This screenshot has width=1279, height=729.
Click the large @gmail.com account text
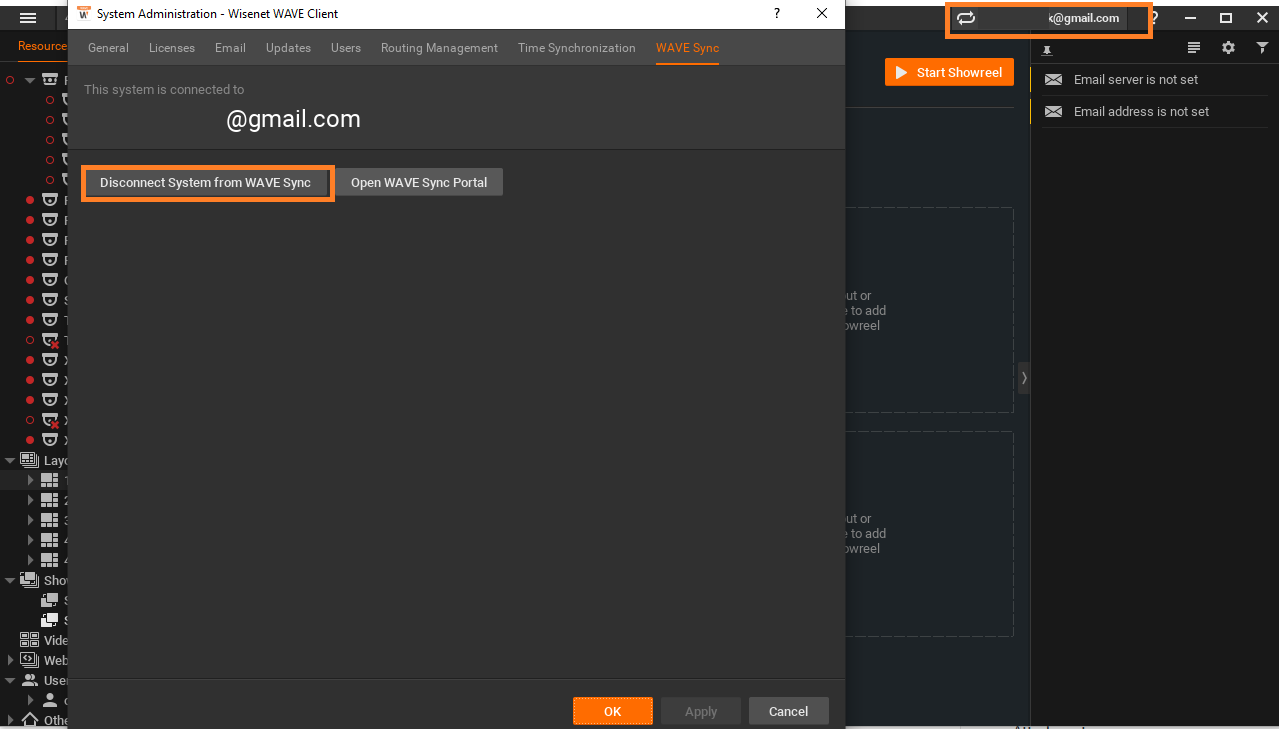click(x=293, y=119)
